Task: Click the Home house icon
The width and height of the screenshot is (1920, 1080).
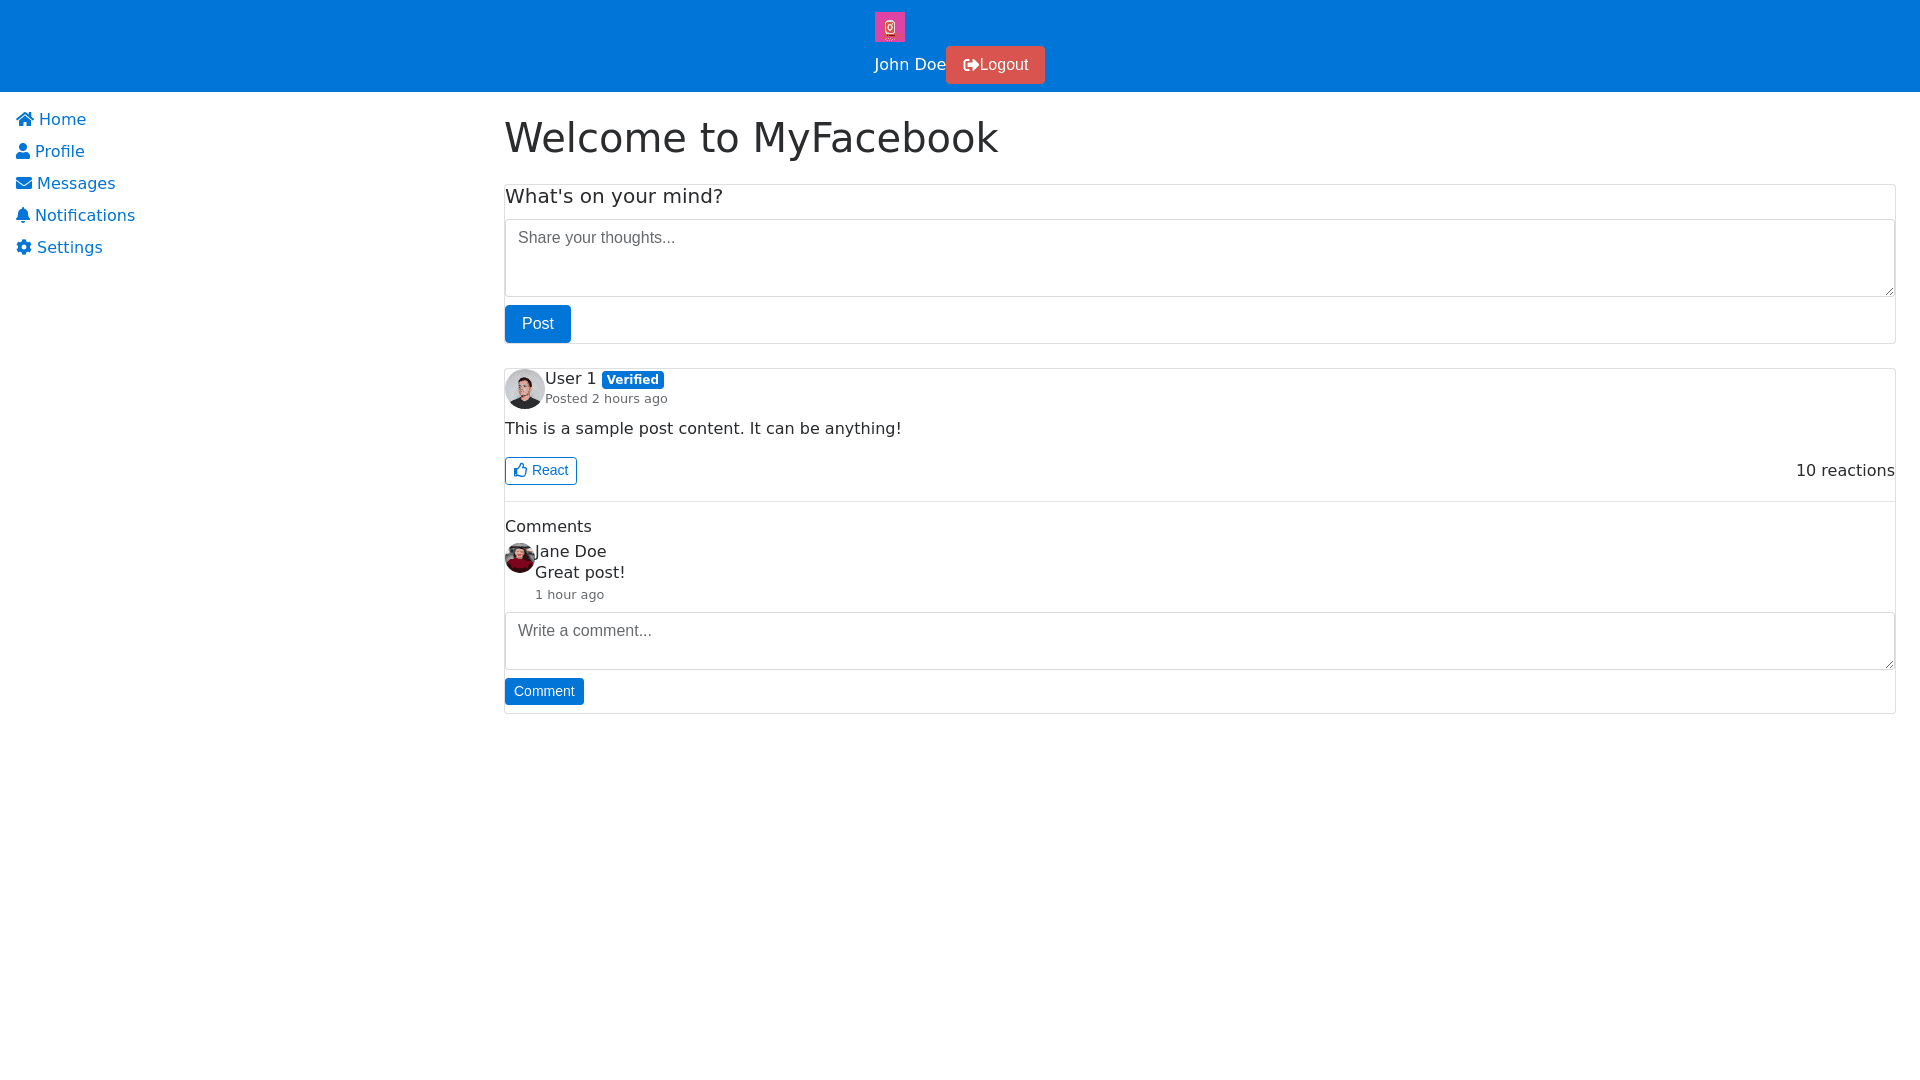Action: tap(25, 120)
